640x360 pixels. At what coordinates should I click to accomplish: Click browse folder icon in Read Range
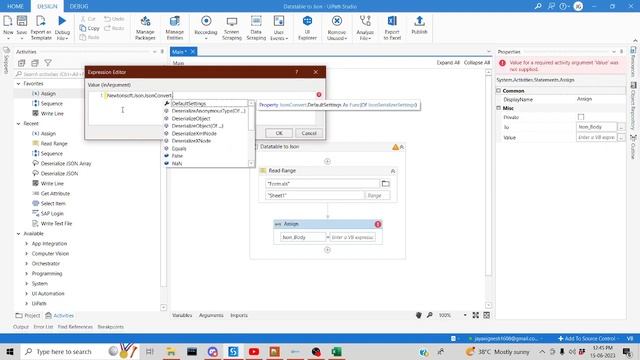pyautogui.click(x=385, y=184)
